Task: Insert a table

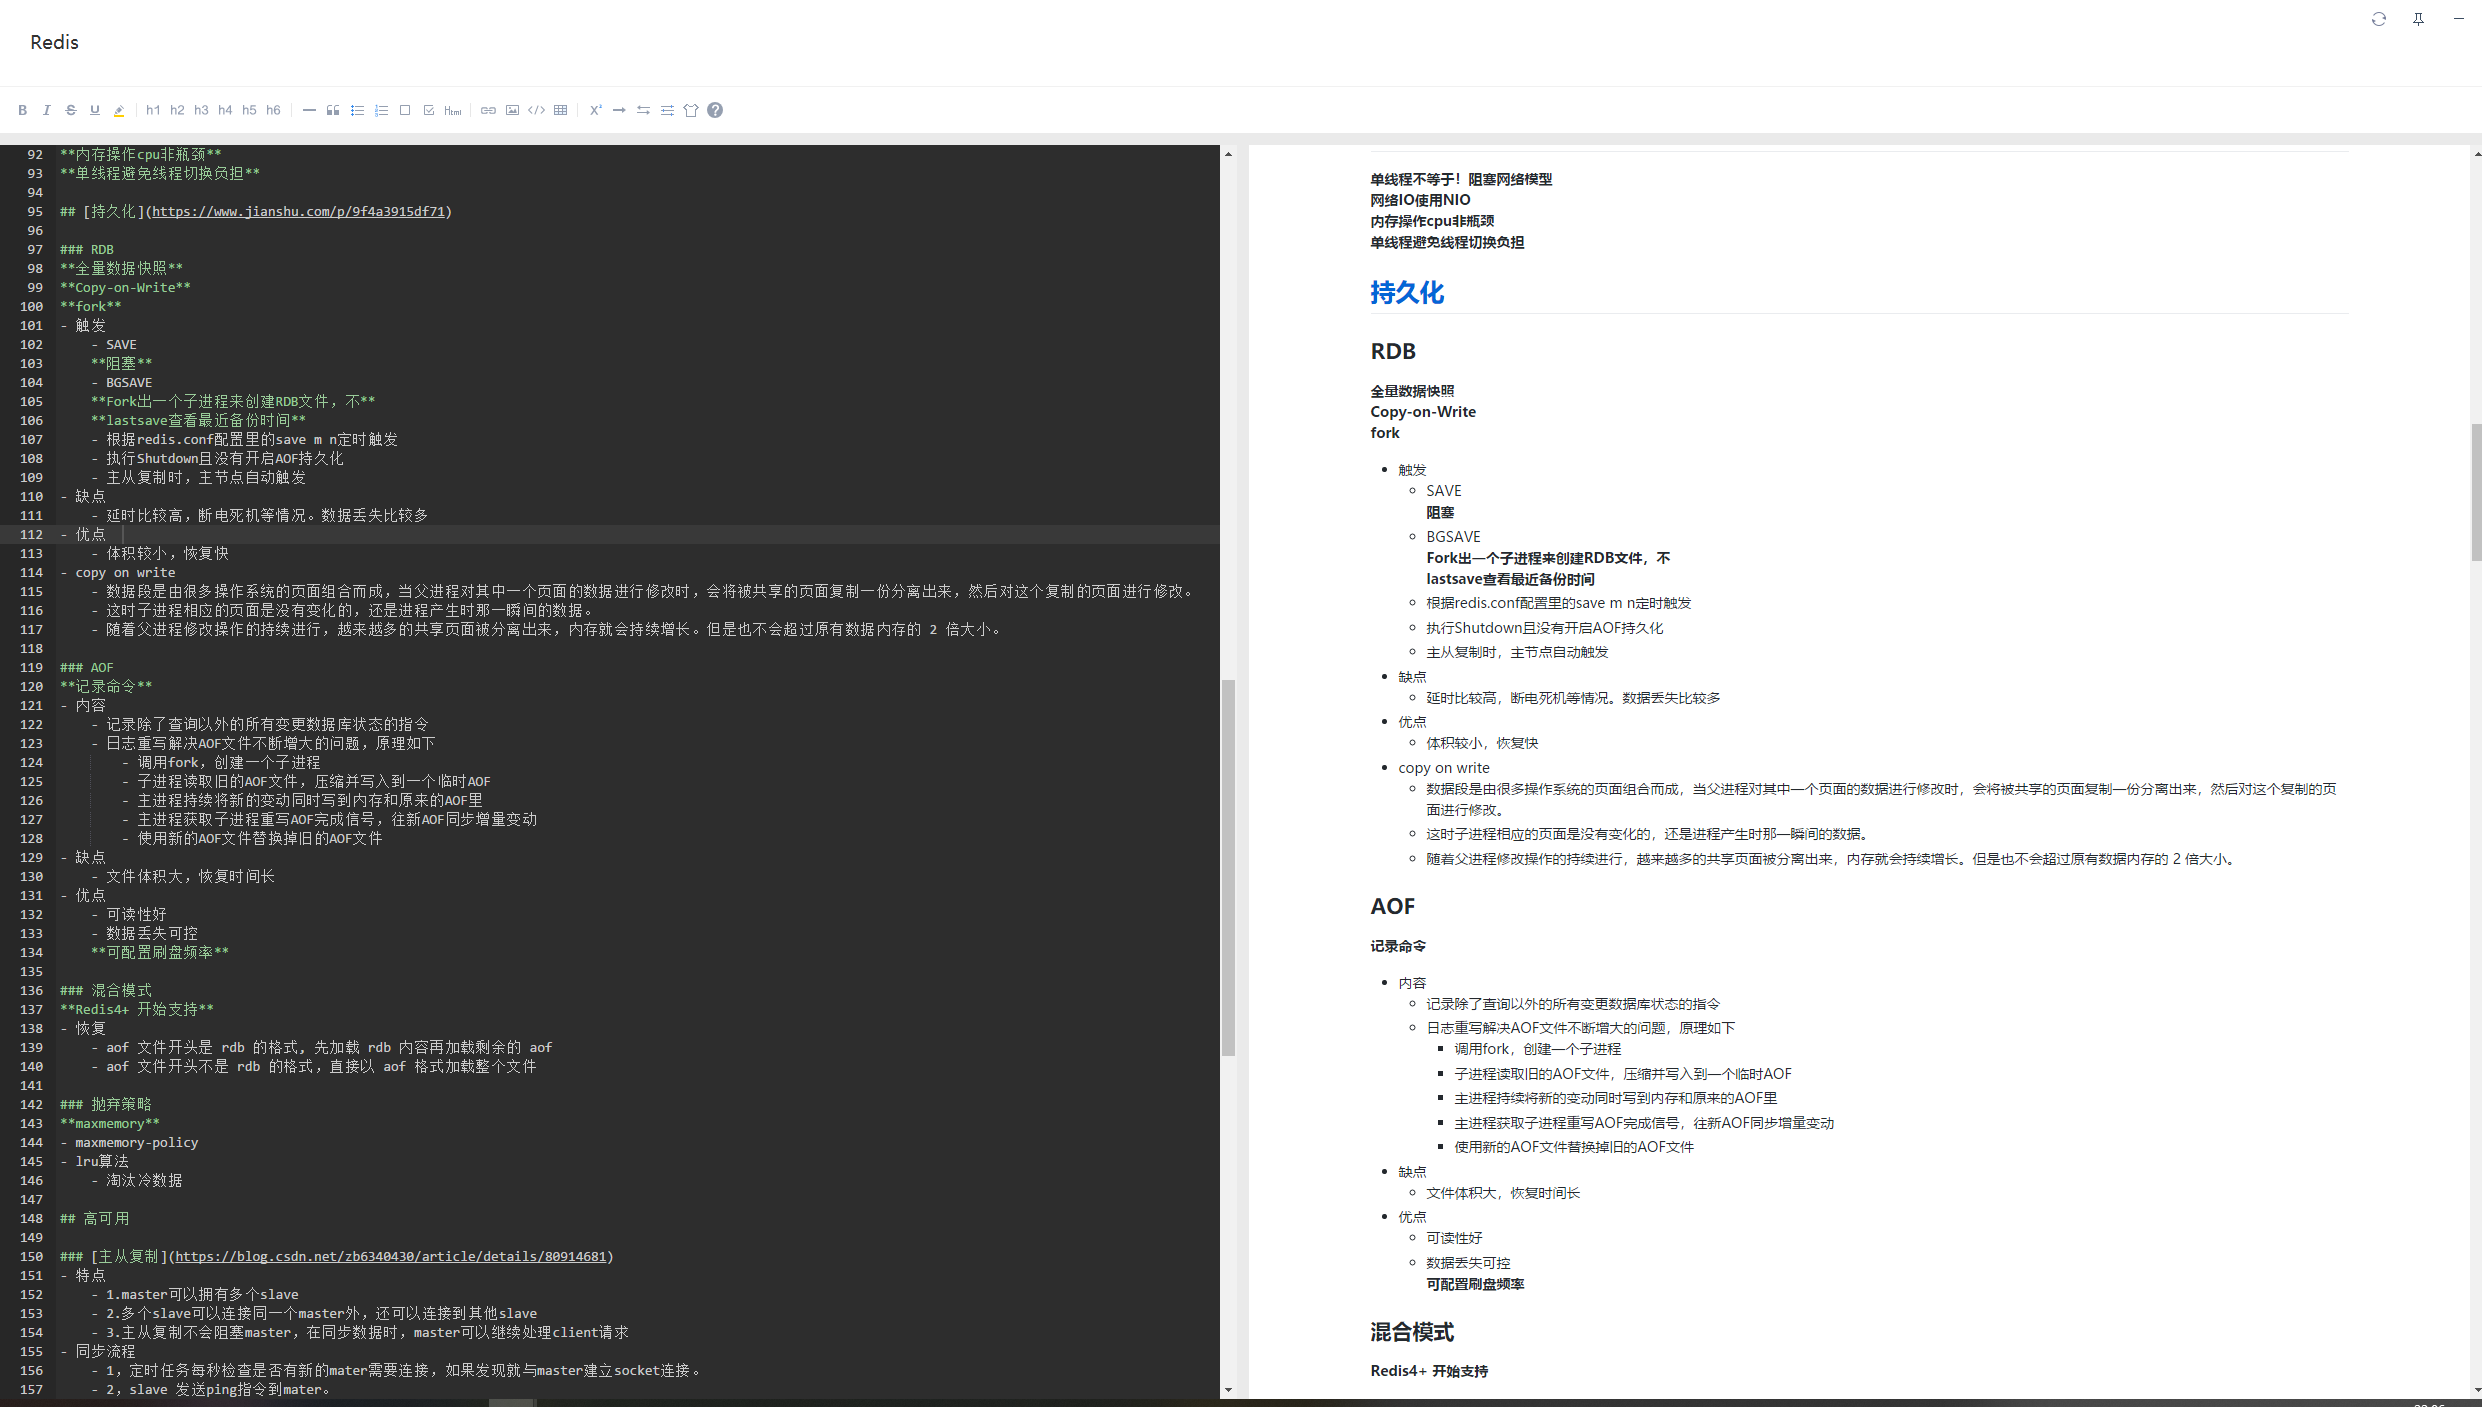Action: pyautogui.click(x=561, y=110)
